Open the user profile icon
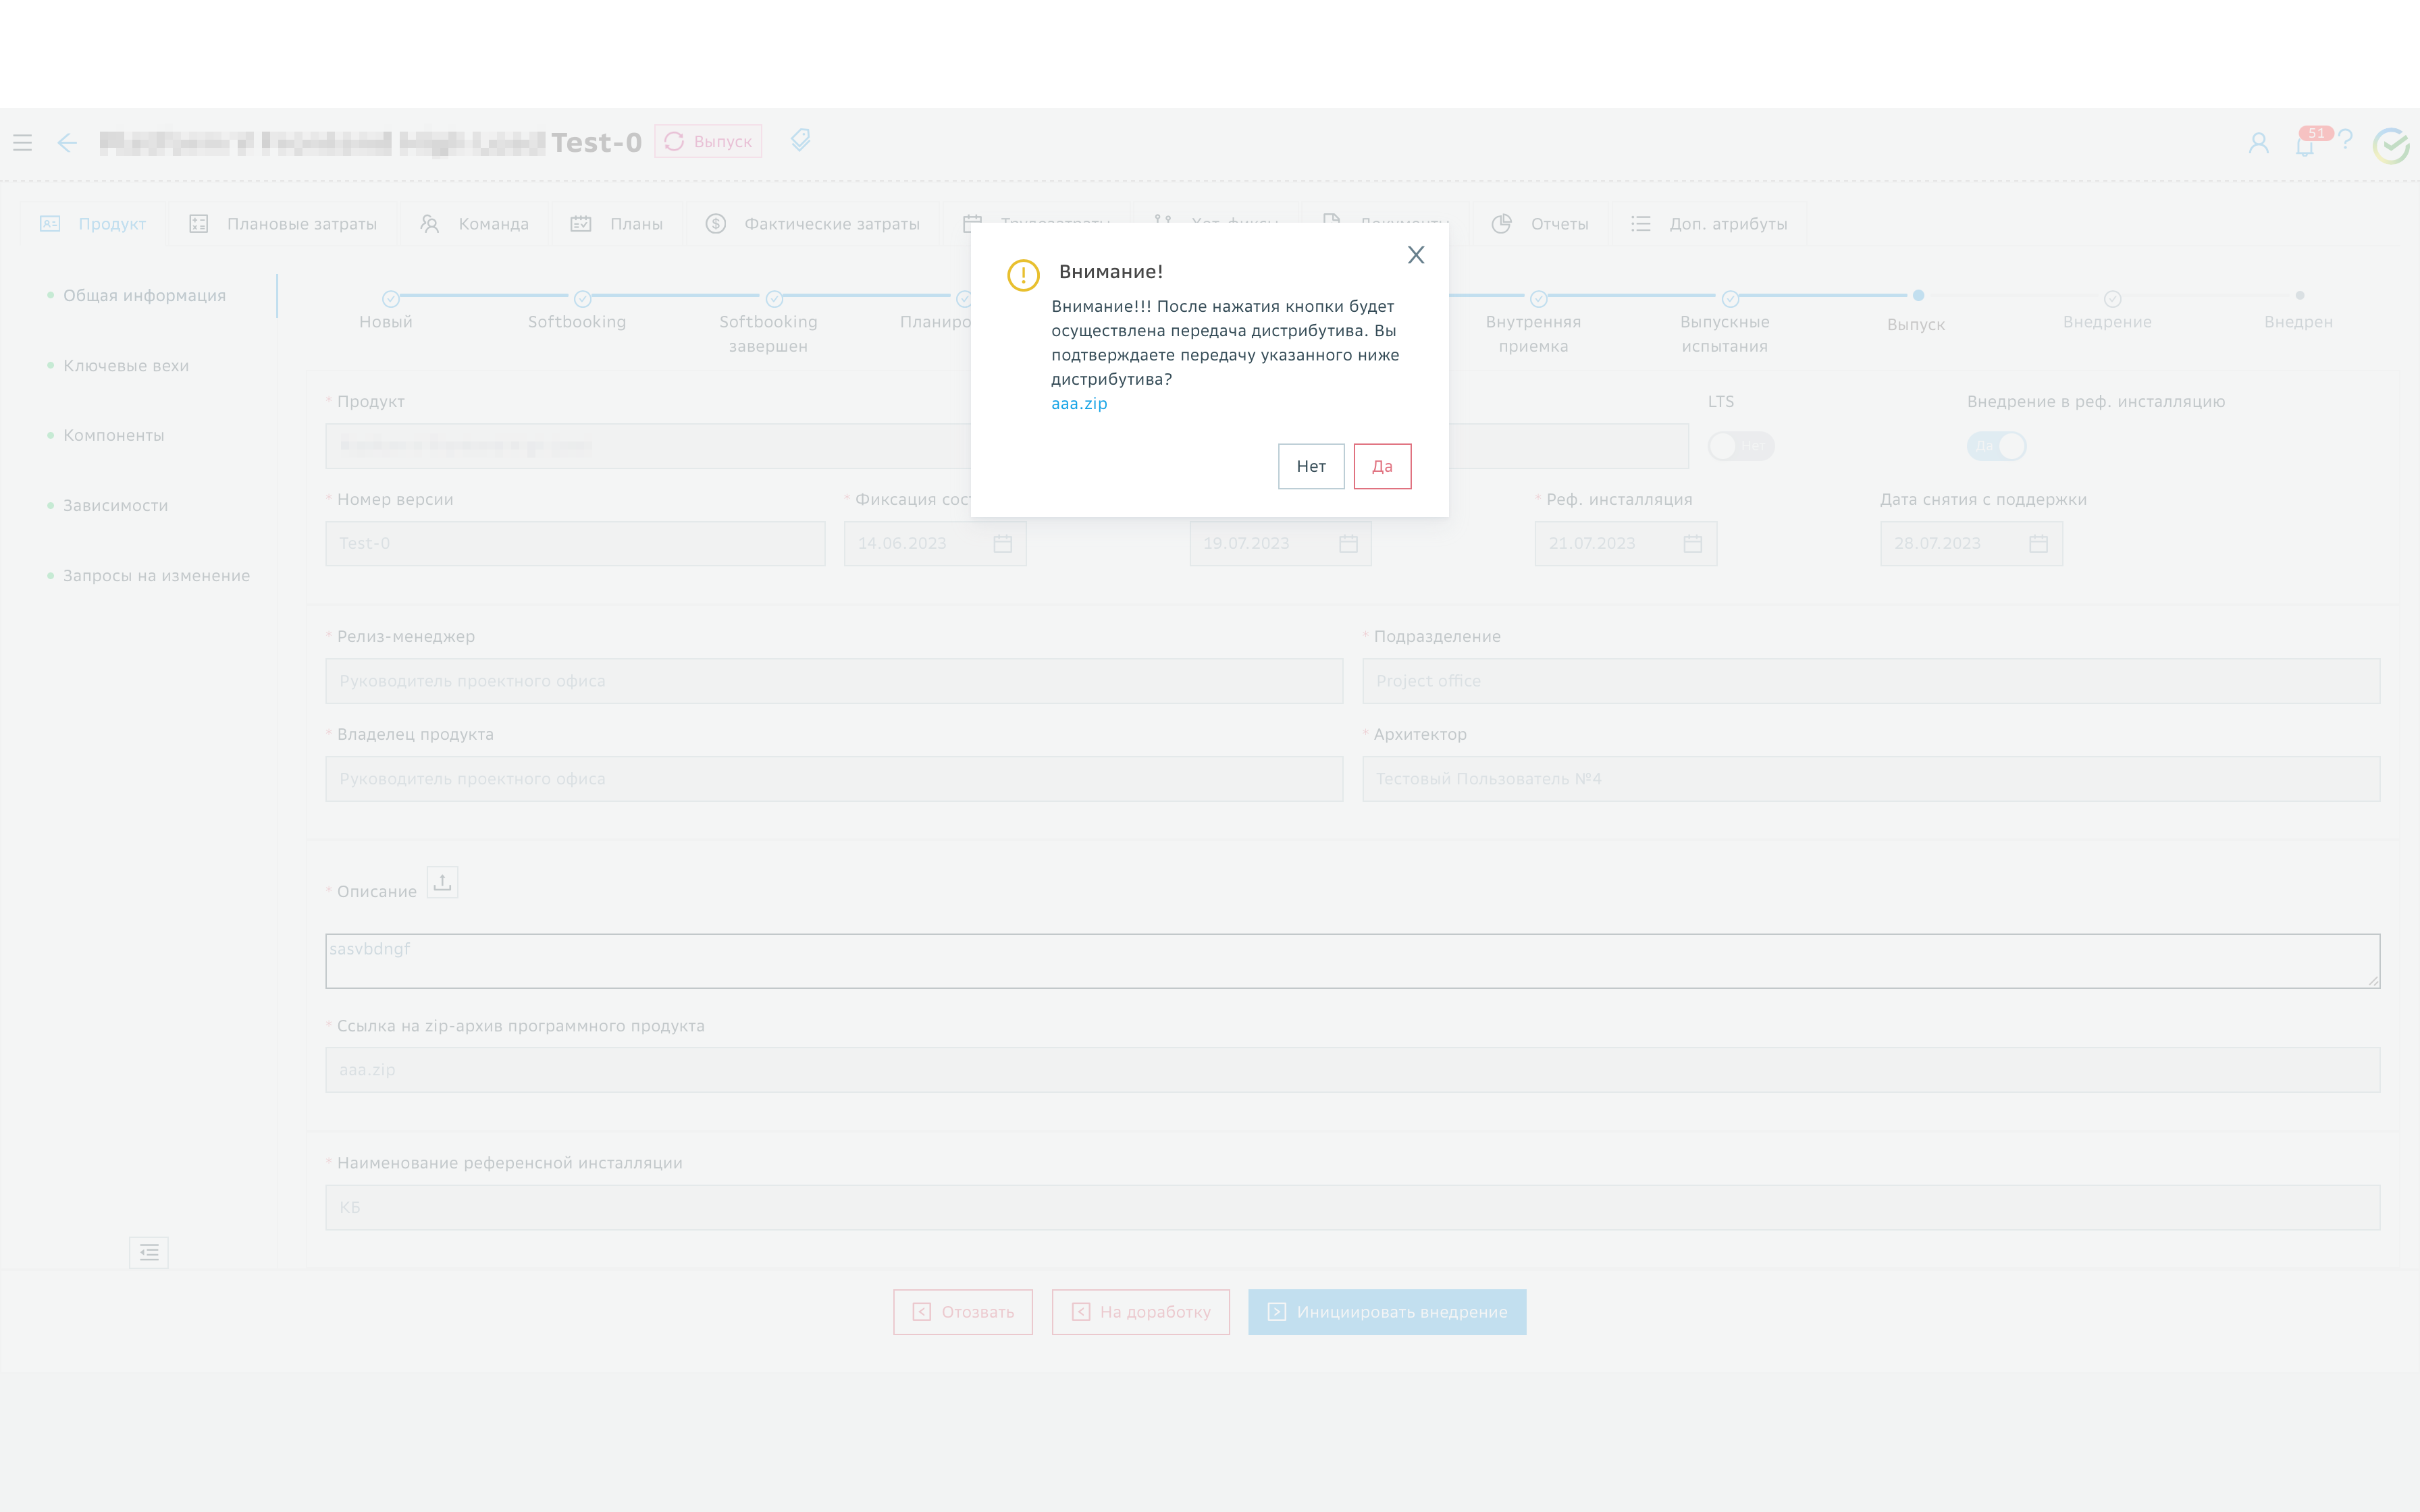Screen dimensions: 2420x1512 (x=2258, y=143)
